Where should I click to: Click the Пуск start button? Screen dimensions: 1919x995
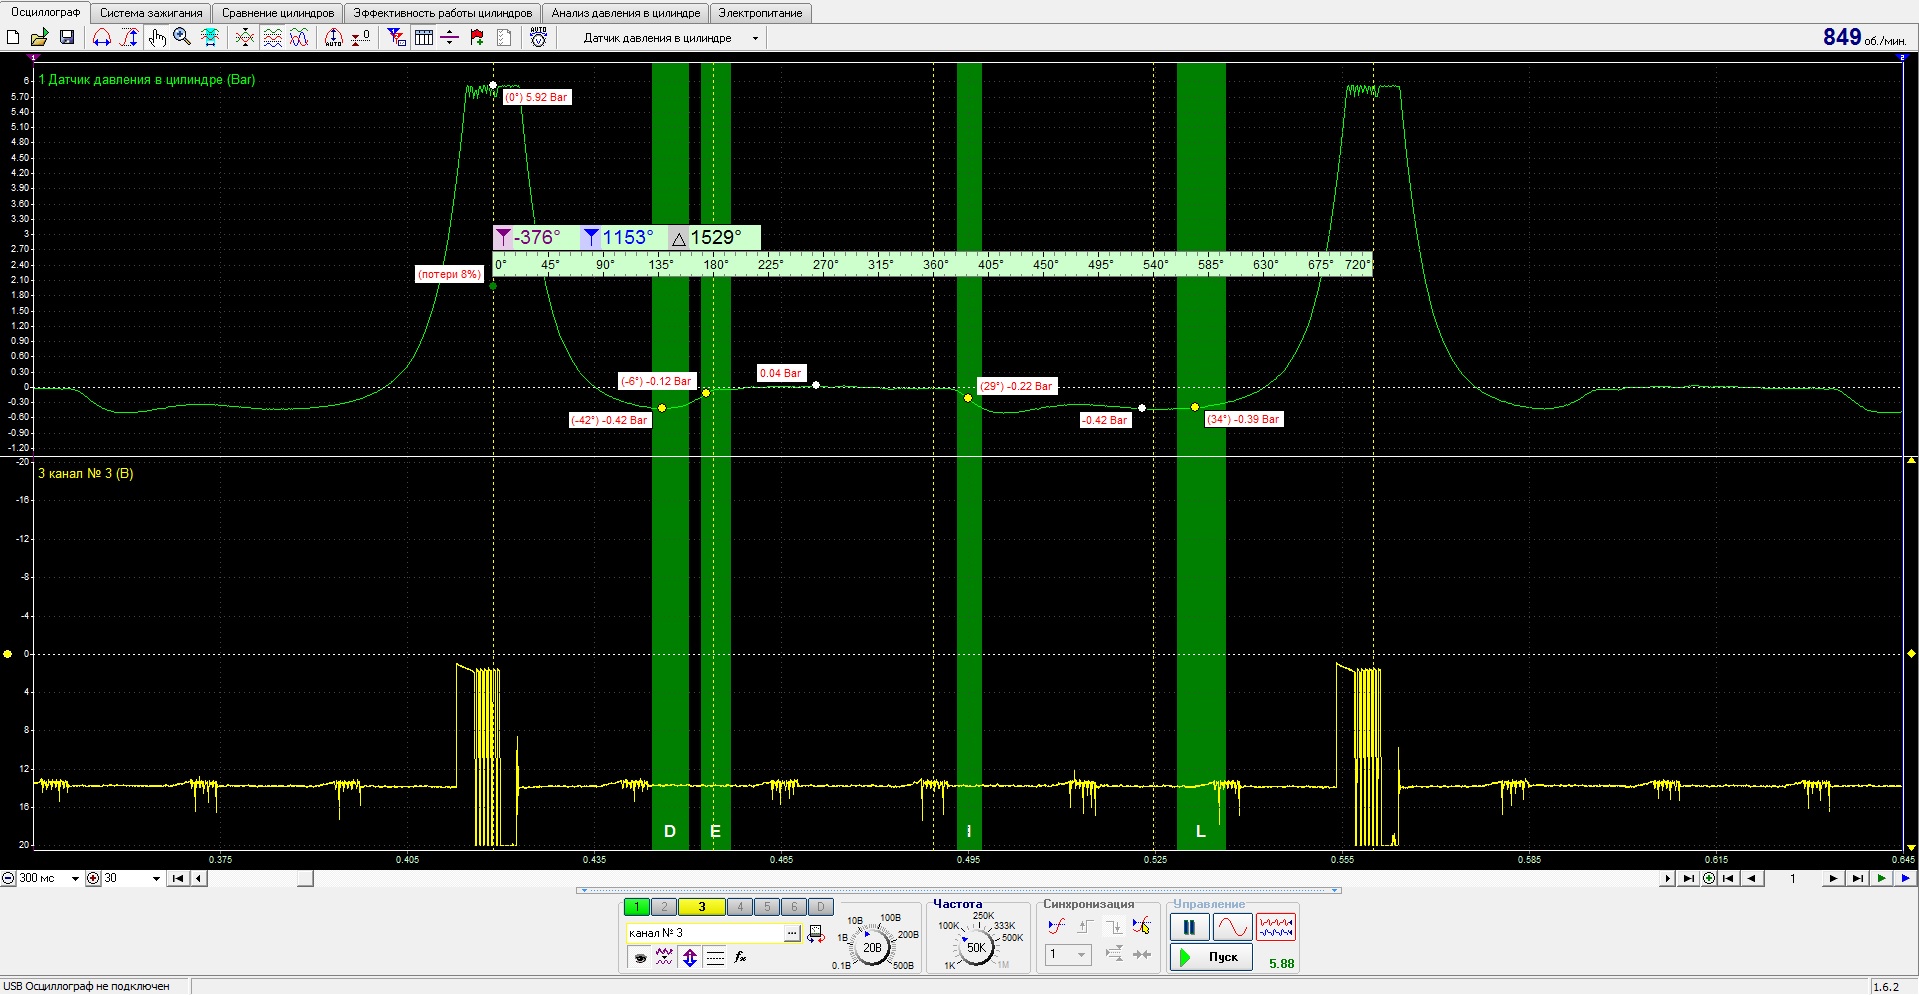1210,957
